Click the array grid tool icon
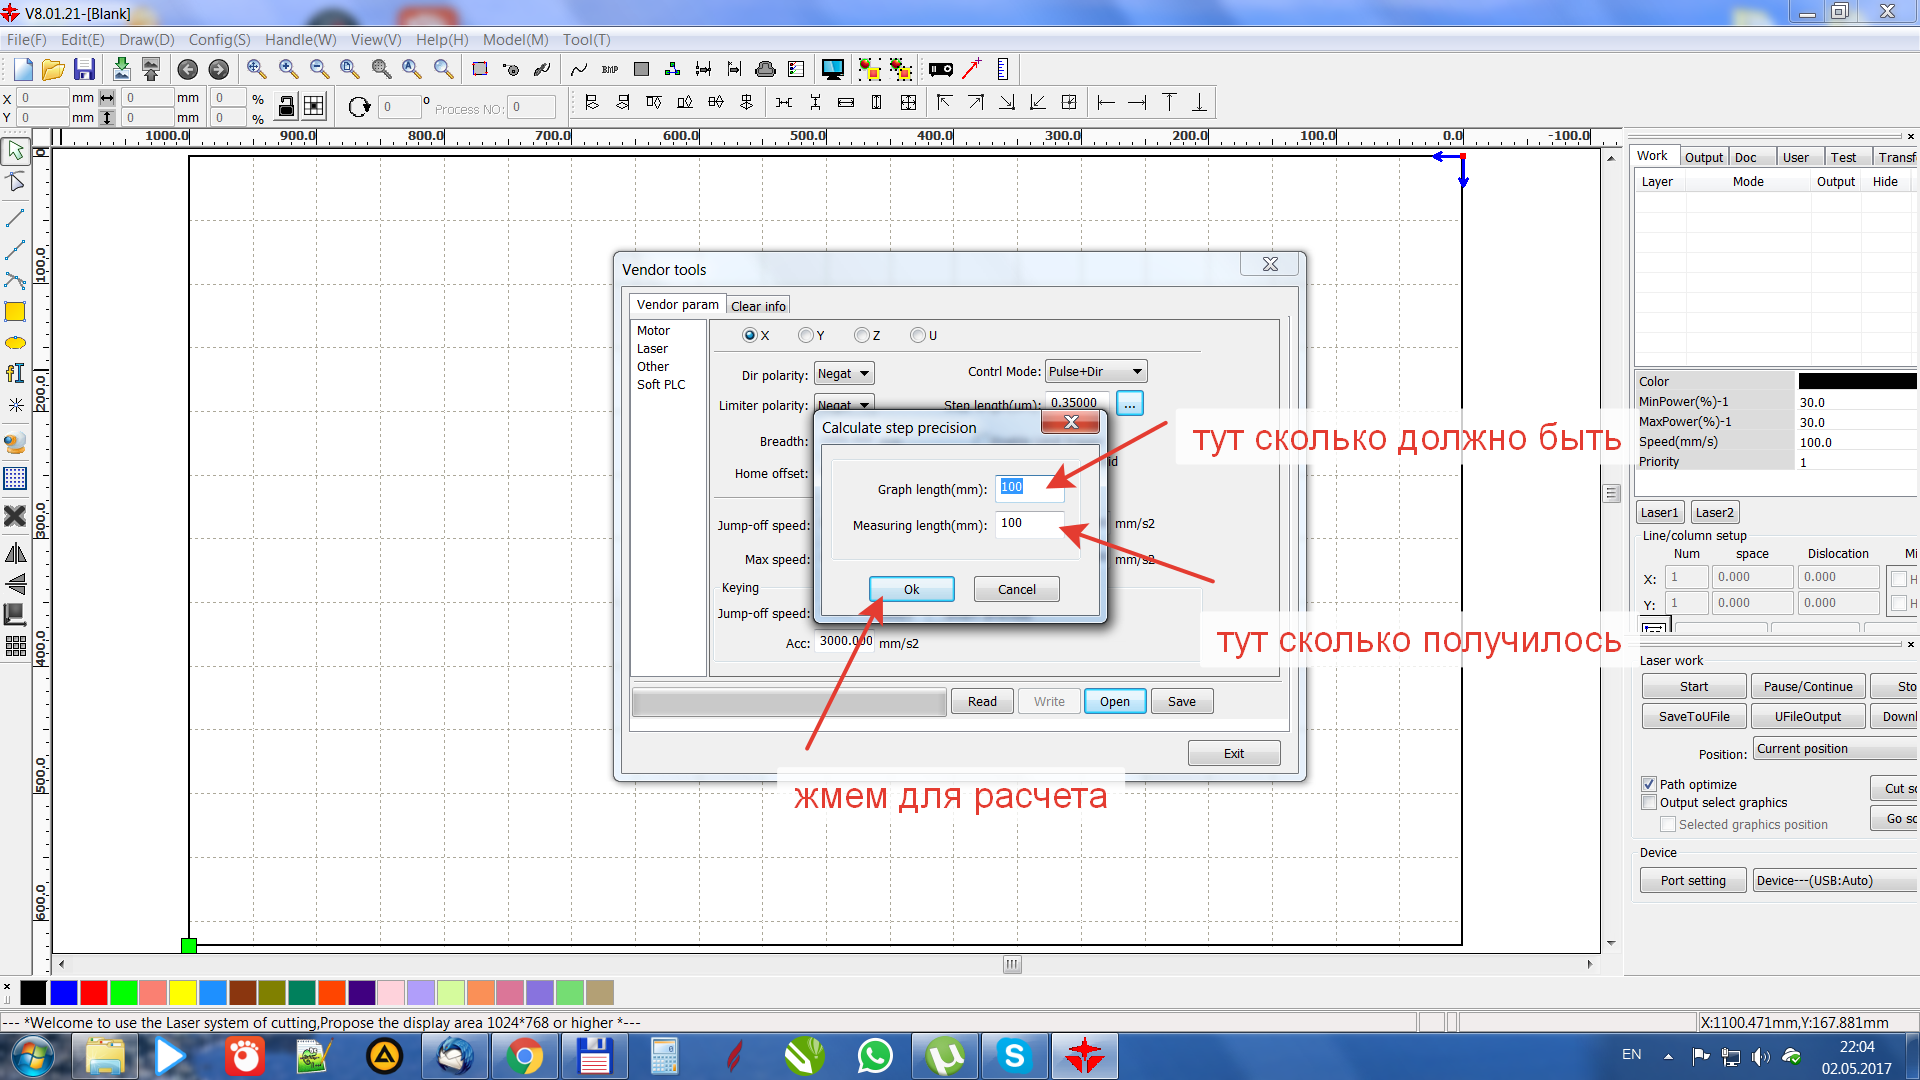 click(15, 646)
